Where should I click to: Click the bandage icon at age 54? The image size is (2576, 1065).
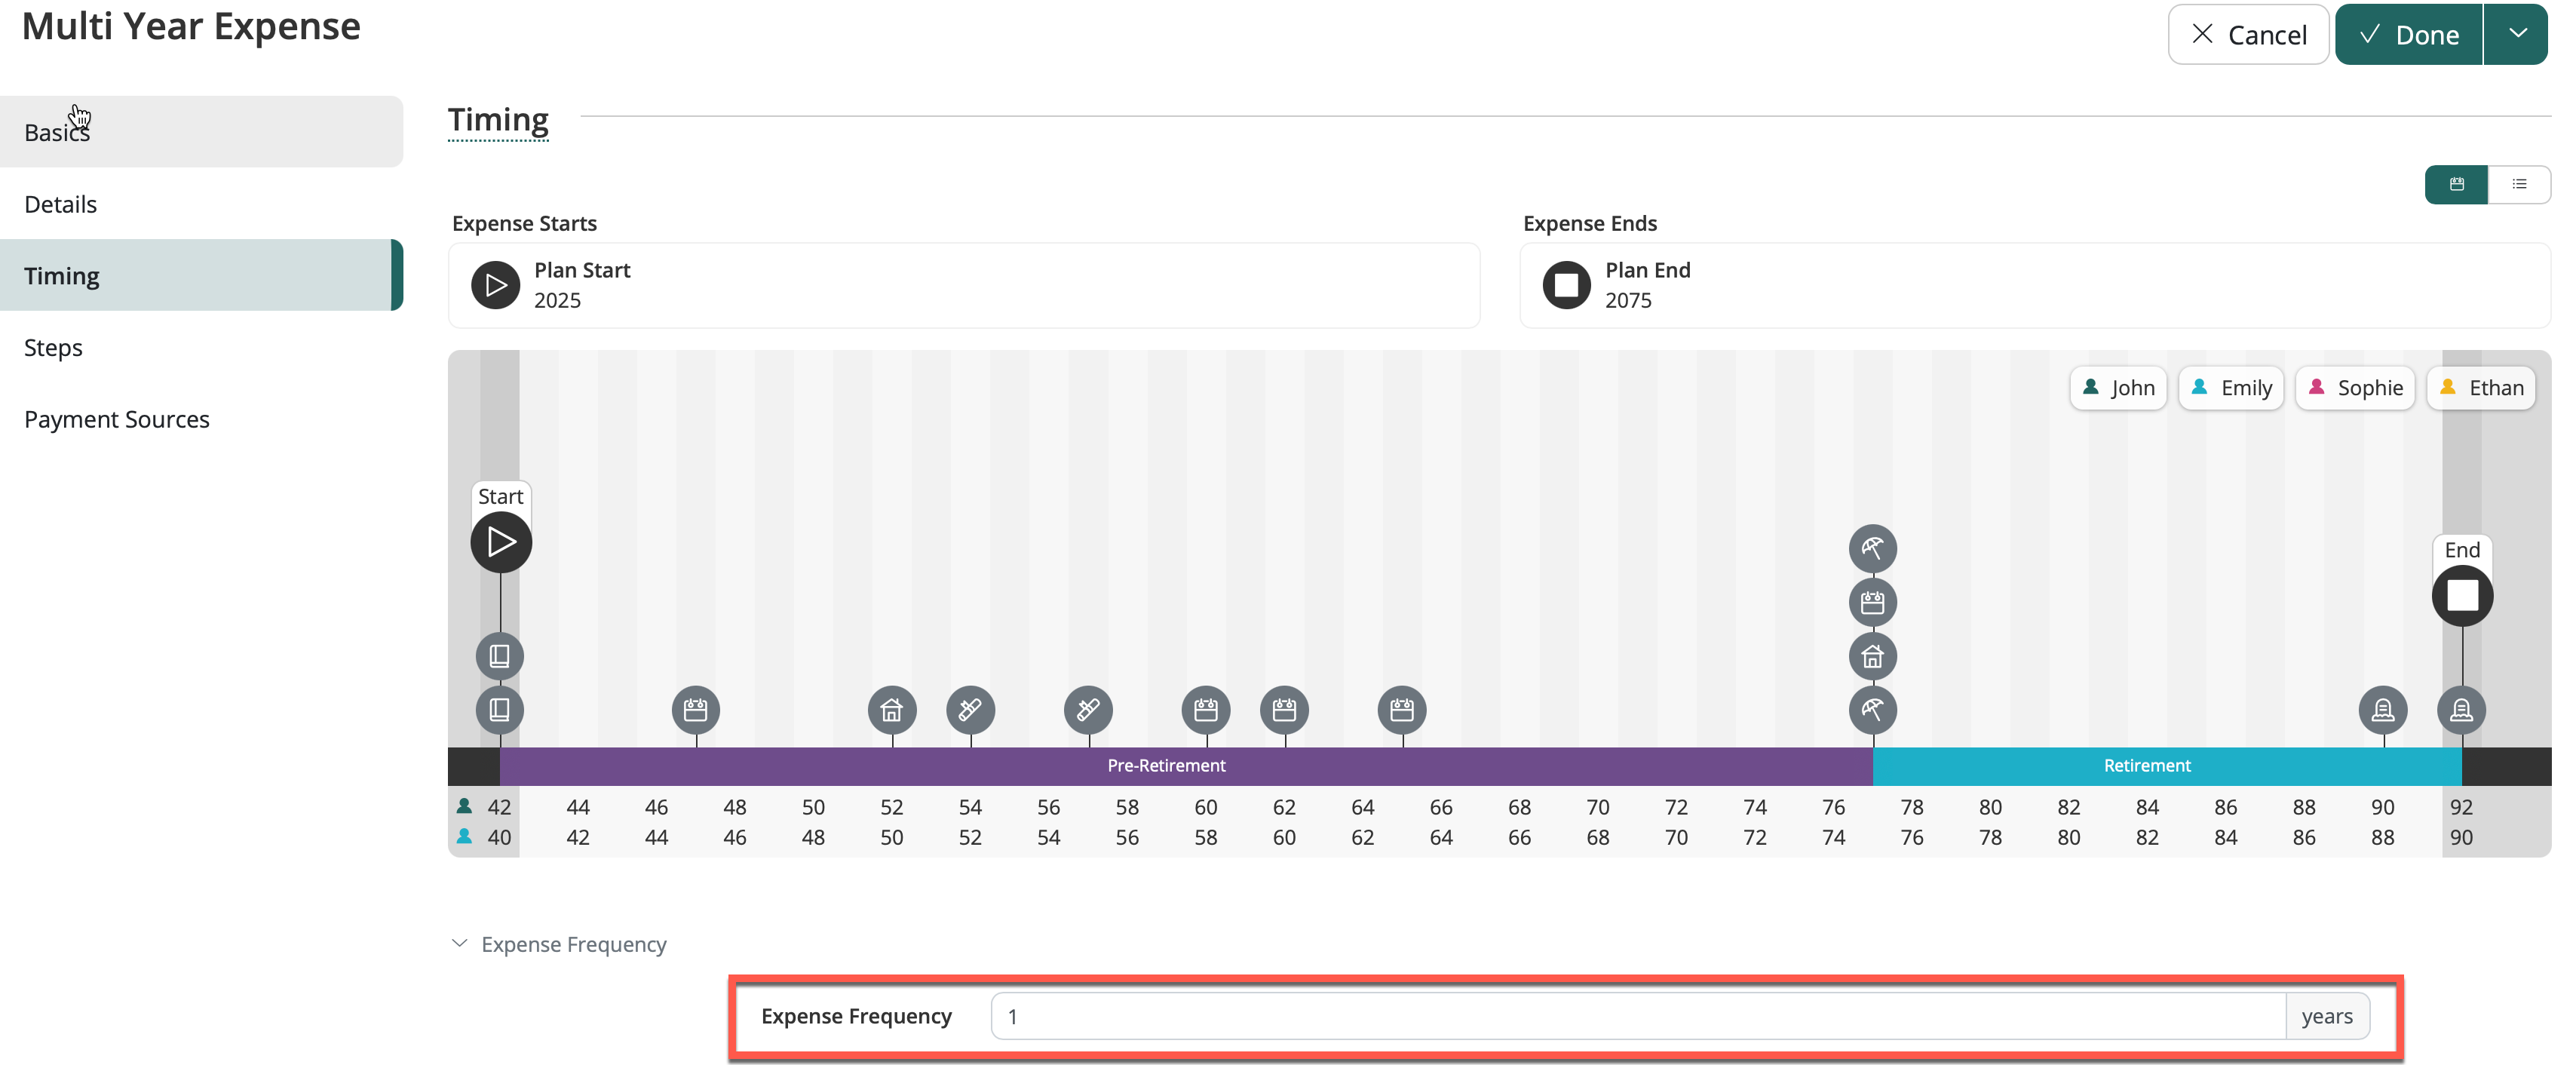point(970,710)
